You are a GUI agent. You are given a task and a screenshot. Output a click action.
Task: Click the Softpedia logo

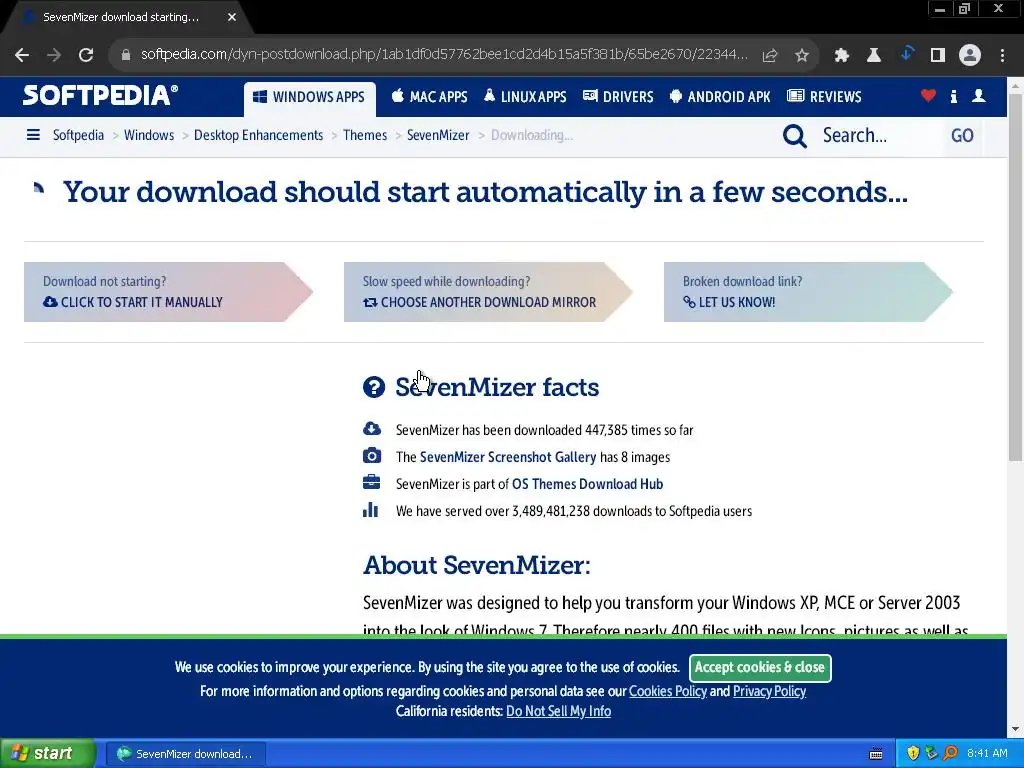point(100,95)
